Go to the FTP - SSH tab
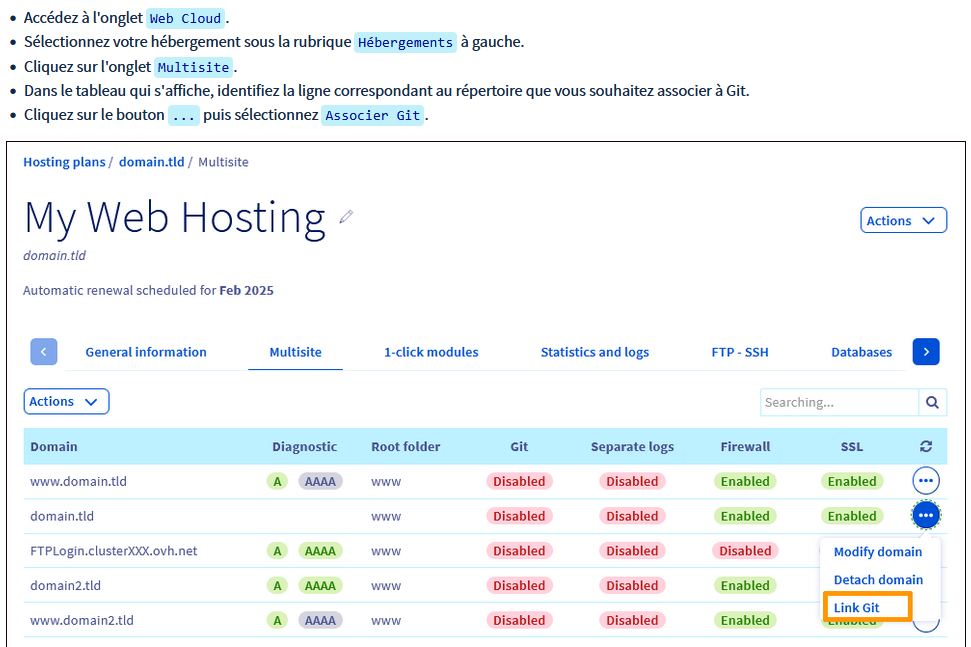This screenshot has height=647, width=971. 739,352
